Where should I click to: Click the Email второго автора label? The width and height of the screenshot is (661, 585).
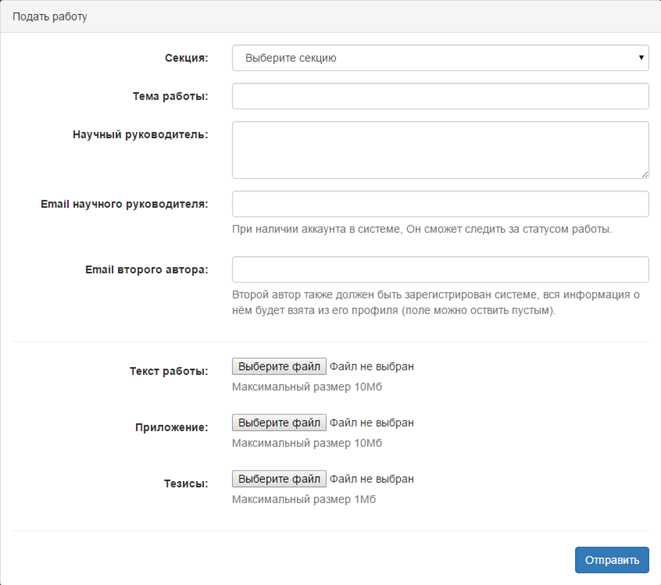click(147, 269)
